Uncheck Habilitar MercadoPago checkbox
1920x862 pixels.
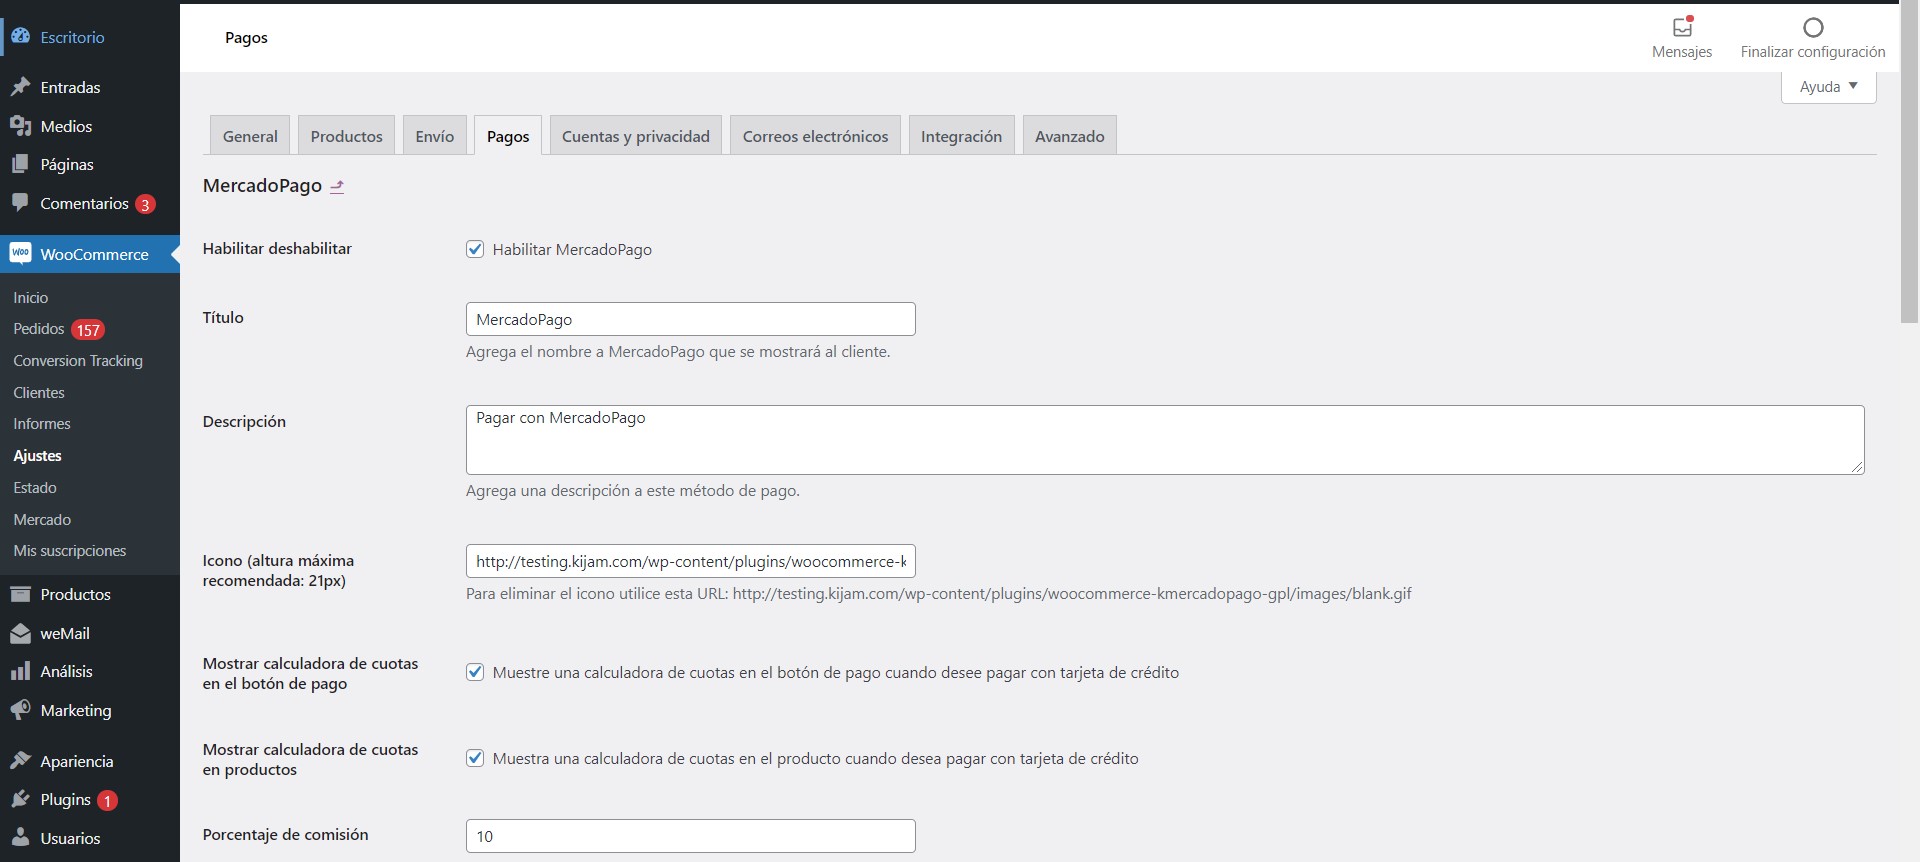475,249
